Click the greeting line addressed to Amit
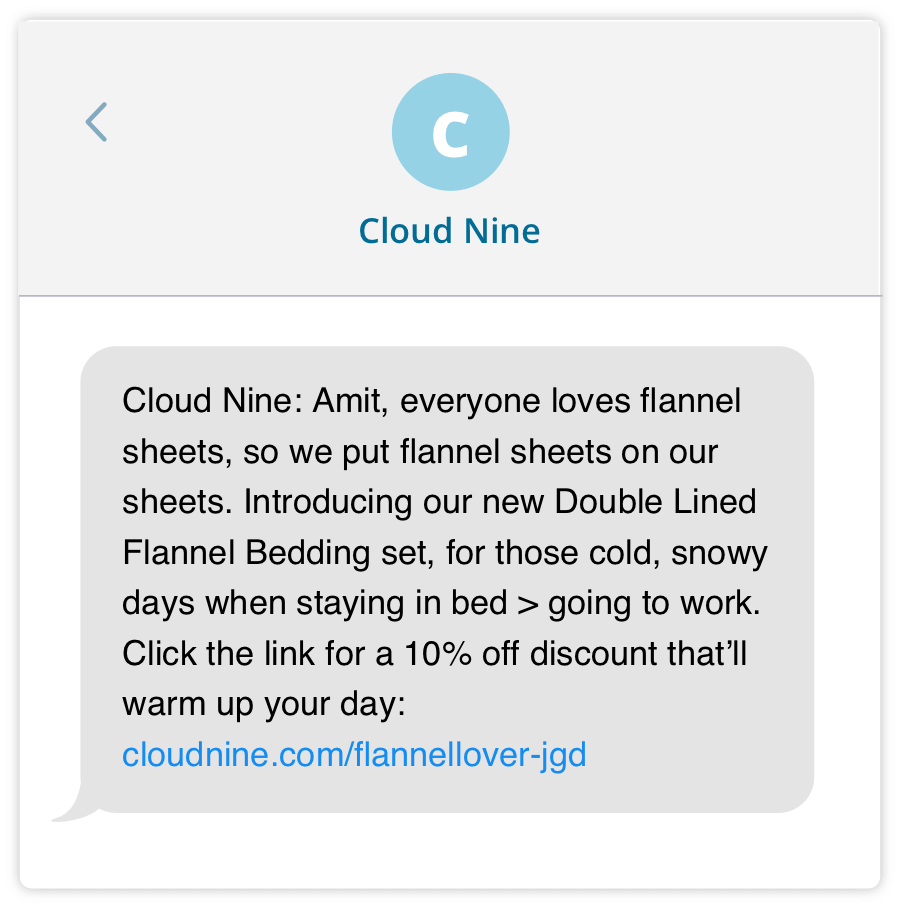The height and width of the screenshot is (908, 900). tap(430, 400)
